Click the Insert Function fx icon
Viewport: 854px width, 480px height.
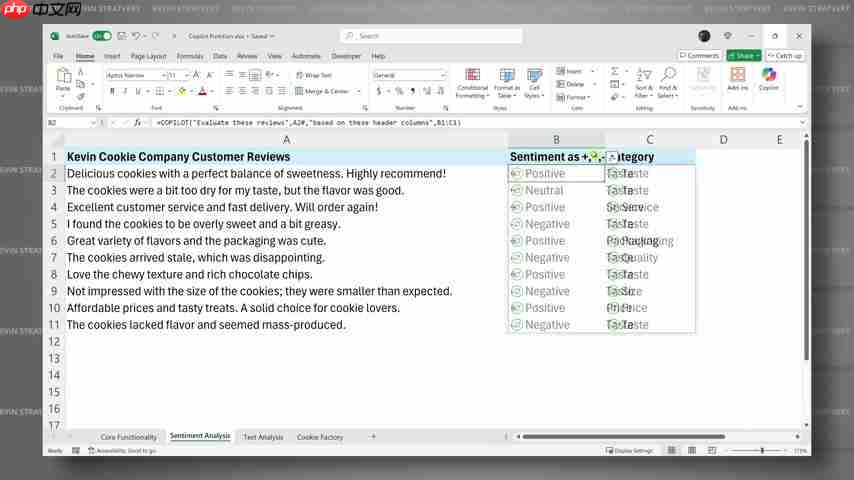137,123
